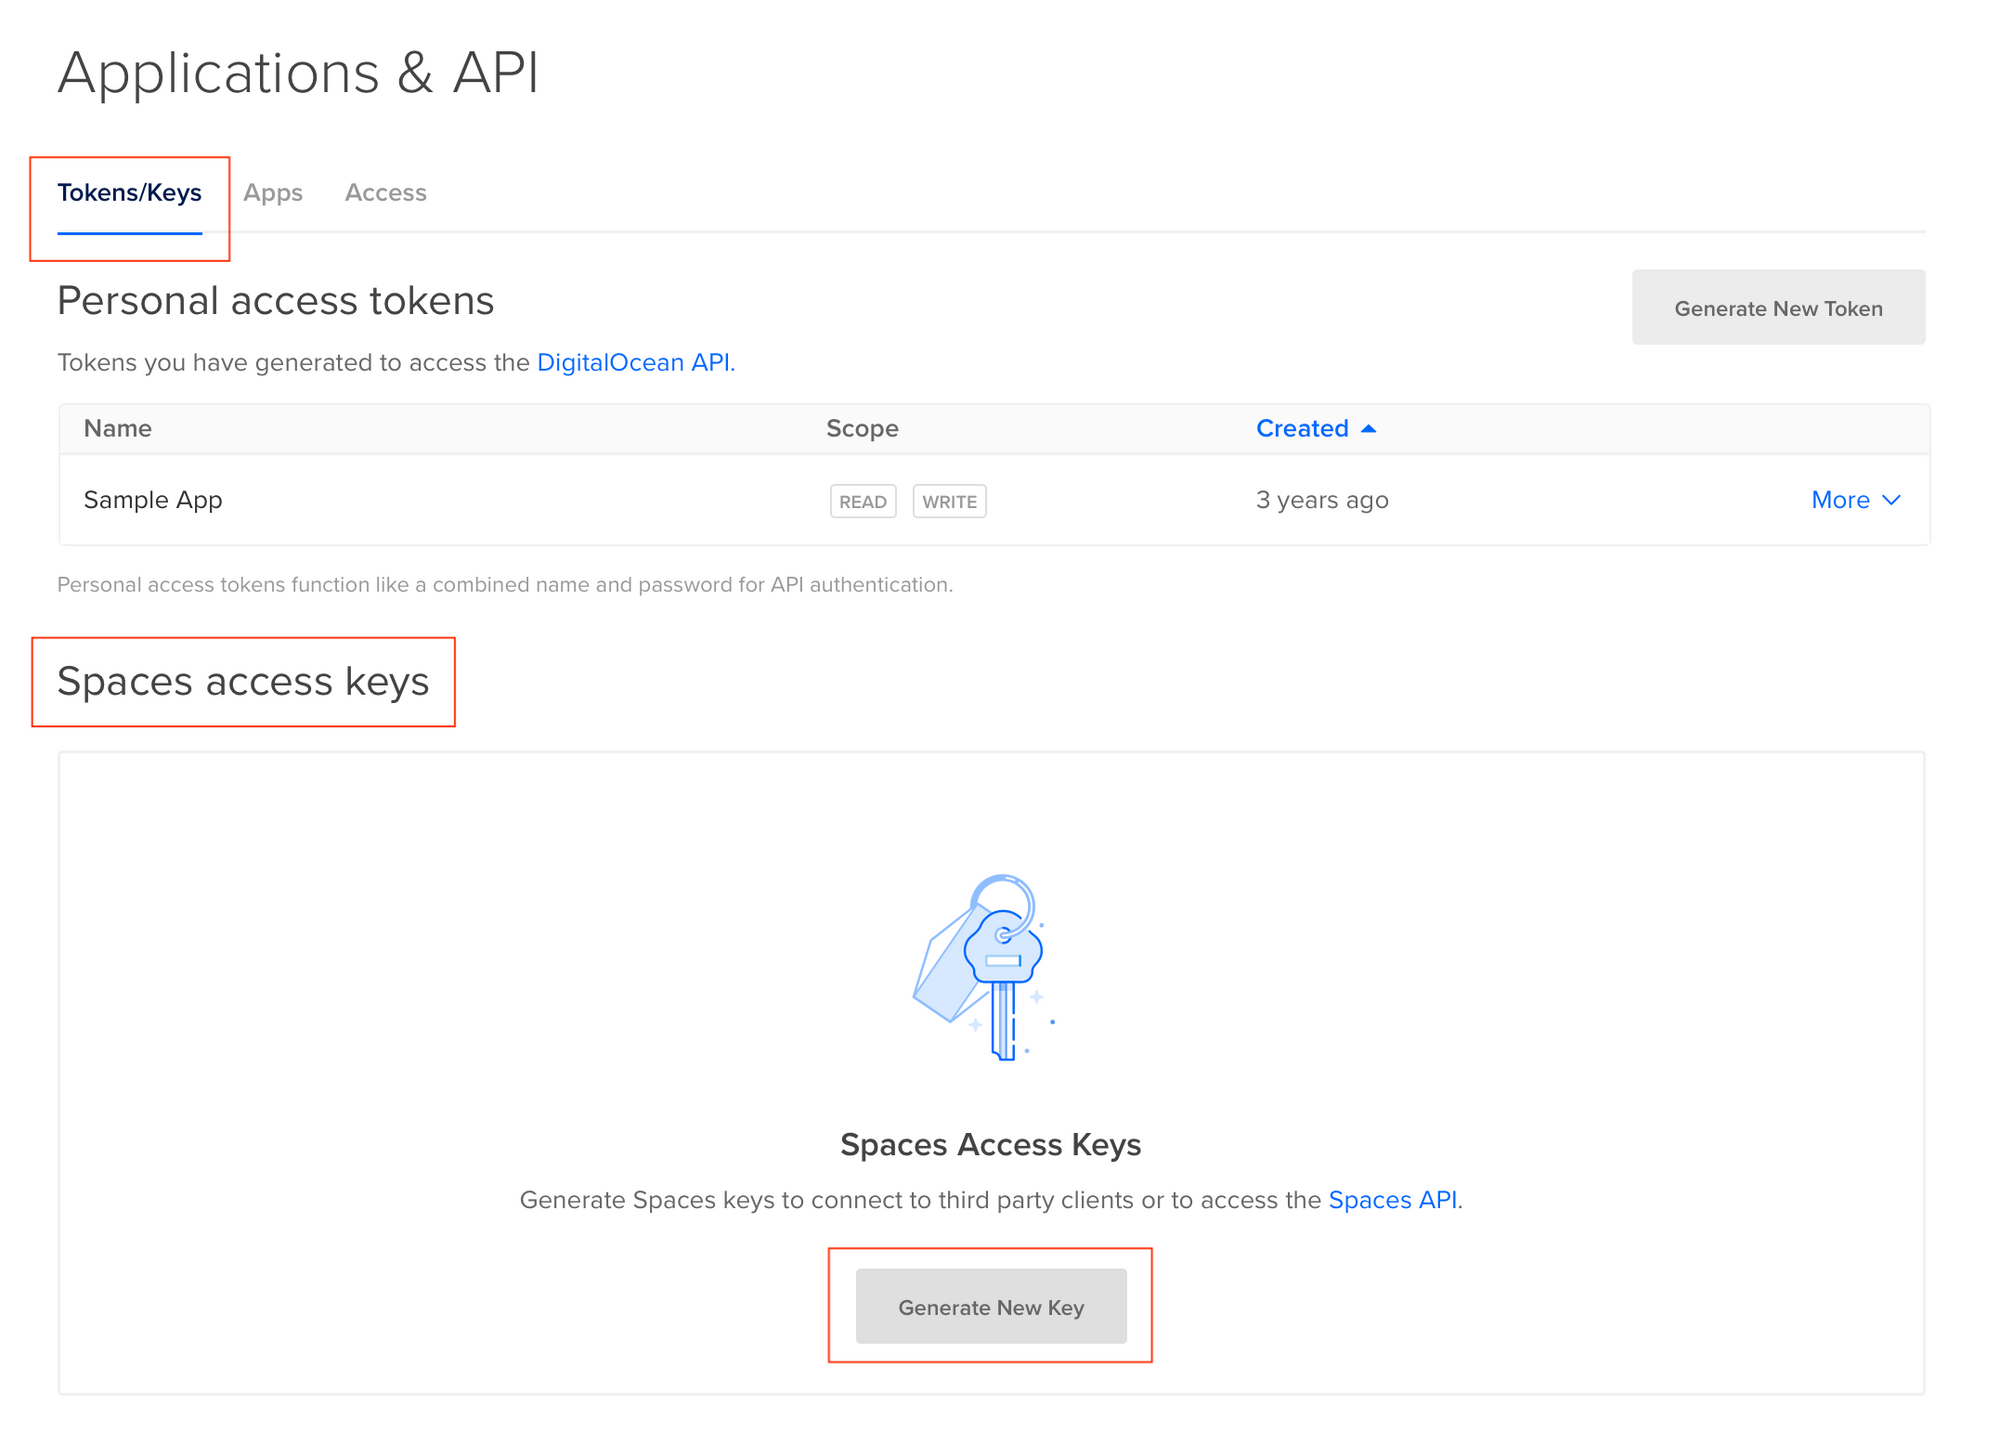Click the More chevron icon
The image size is (2000, 1447).
tap(1890, 501)
